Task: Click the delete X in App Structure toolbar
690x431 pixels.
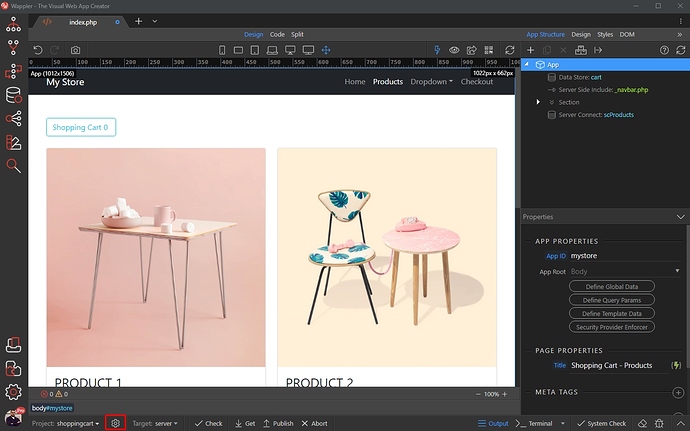Action: pos(563,50)
